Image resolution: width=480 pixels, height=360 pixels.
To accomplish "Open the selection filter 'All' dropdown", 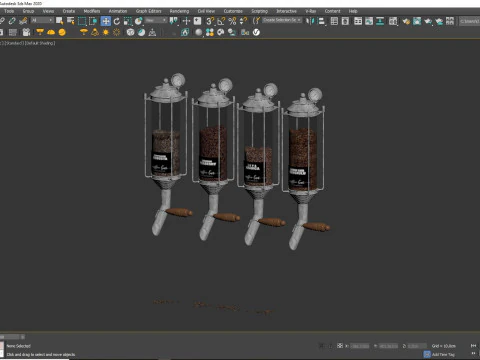I will point(42,21).
